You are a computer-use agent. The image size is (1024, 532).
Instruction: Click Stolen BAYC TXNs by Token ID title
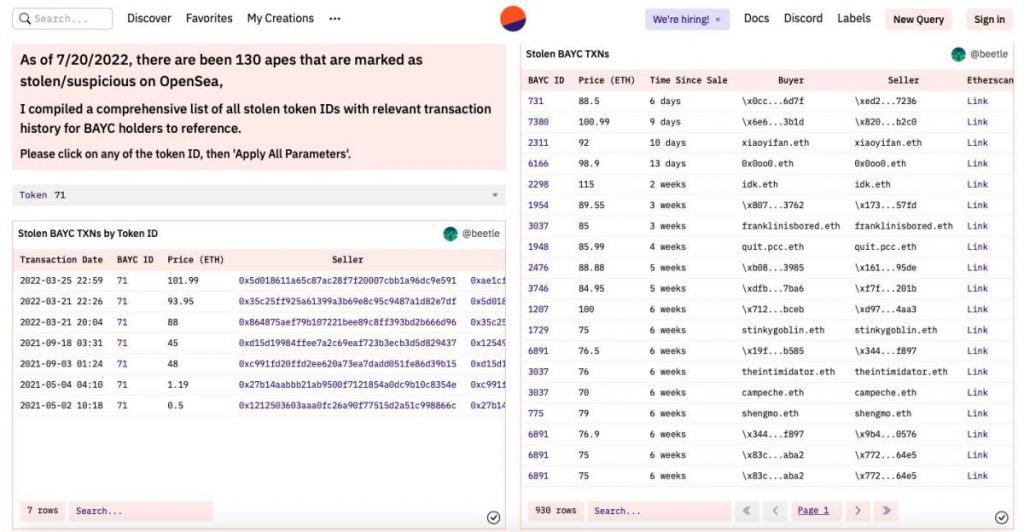(x=88, y=234)
